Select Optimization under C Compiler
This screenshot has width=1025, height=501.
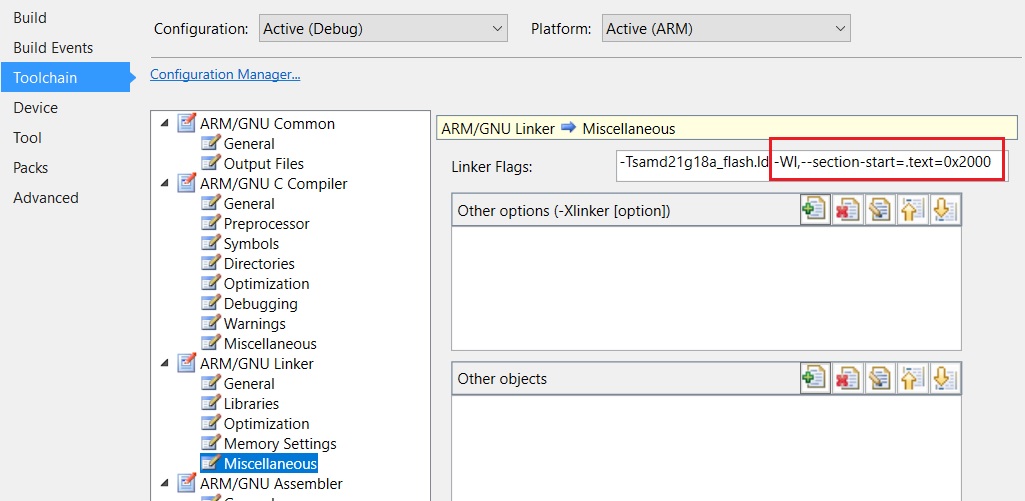(x=266, y=284)
